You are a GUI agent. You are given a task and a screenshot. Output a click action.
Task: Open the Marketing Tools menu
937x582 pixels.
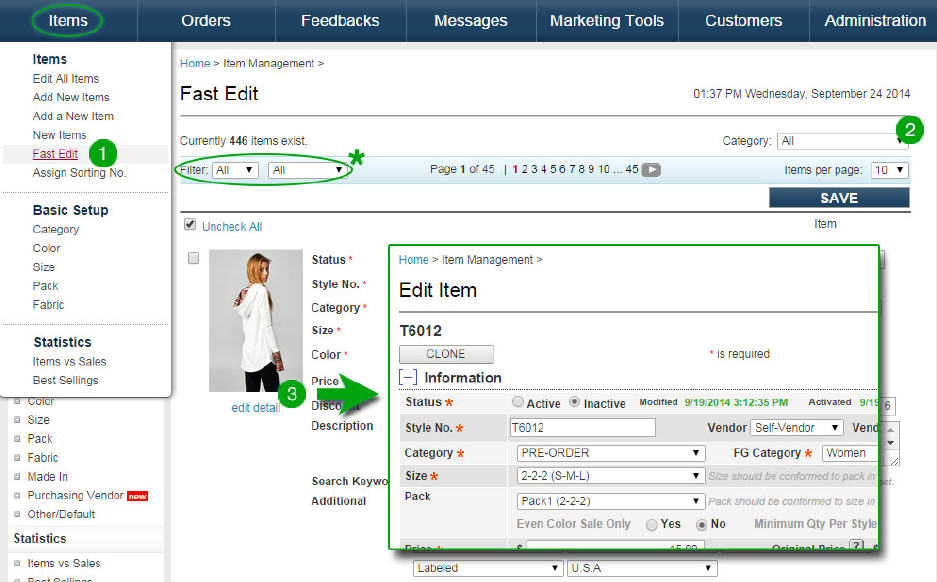tap(607, 21)
